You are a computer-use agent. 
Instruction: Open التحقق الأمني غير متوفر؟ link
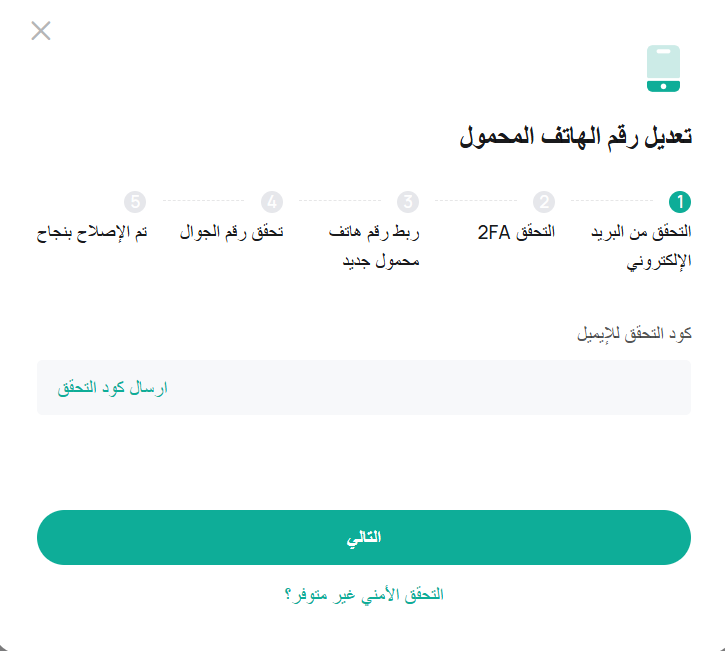pyautogui.click(x=364, y=595)
